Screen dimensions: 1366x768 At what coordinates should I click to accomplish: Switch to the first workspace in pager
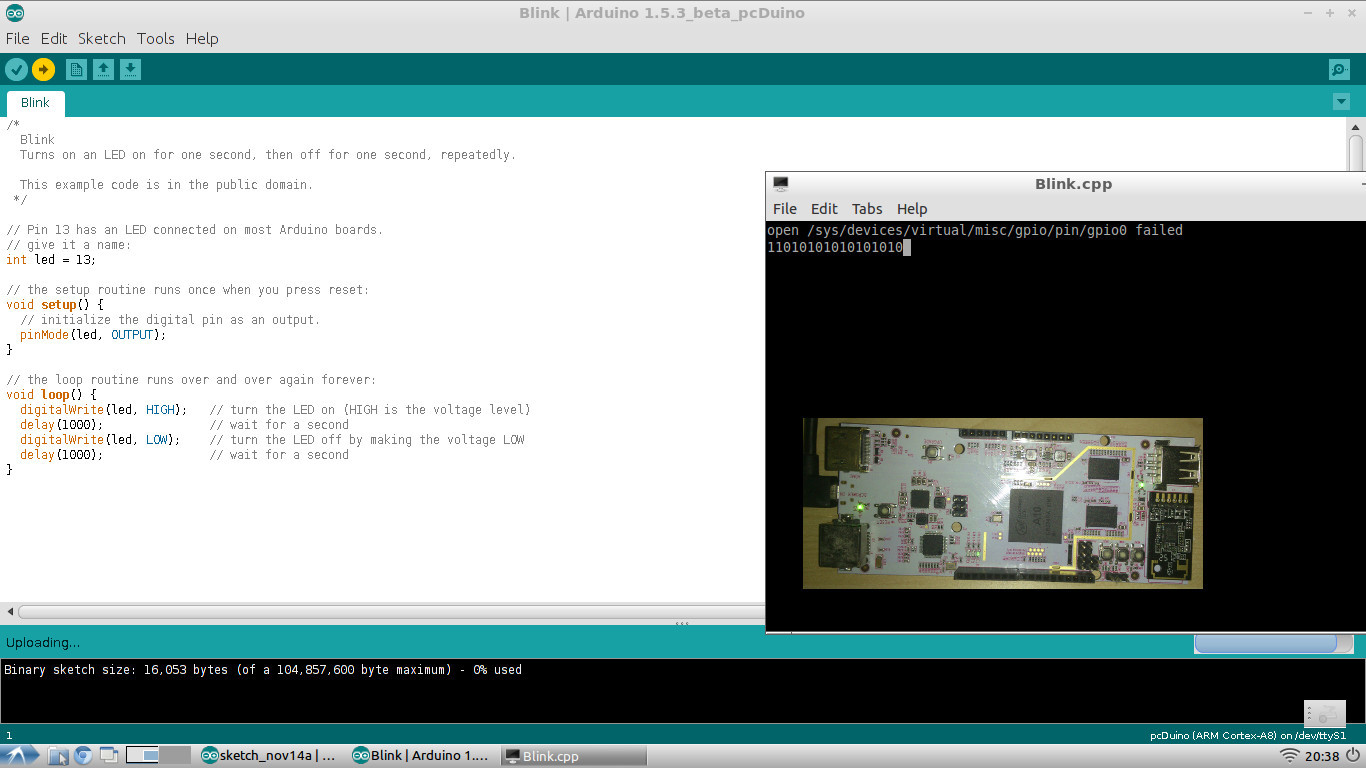pyautogui.click(x=142, y=755)
